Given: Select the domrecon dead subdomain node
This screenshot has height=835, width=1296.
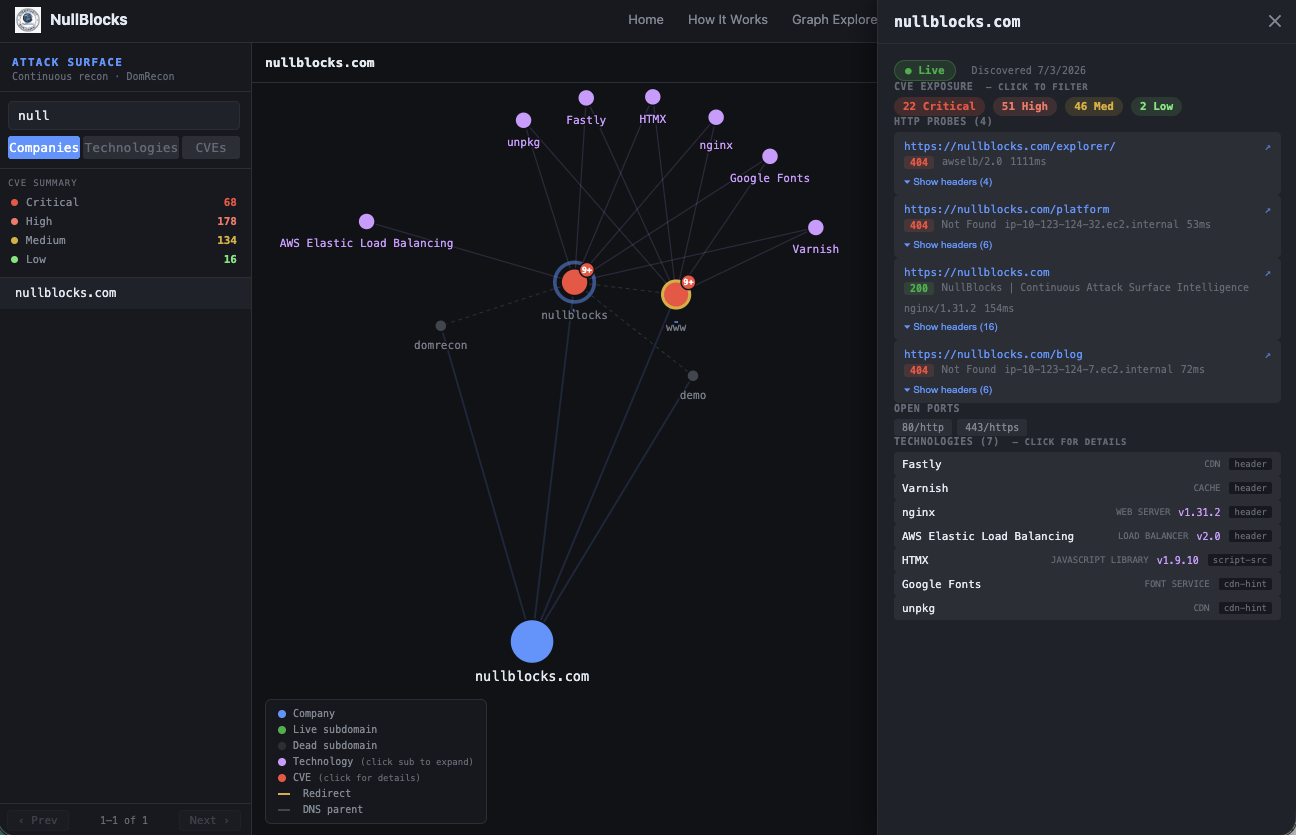Looking at the screenshot, I should pos(440,326).
